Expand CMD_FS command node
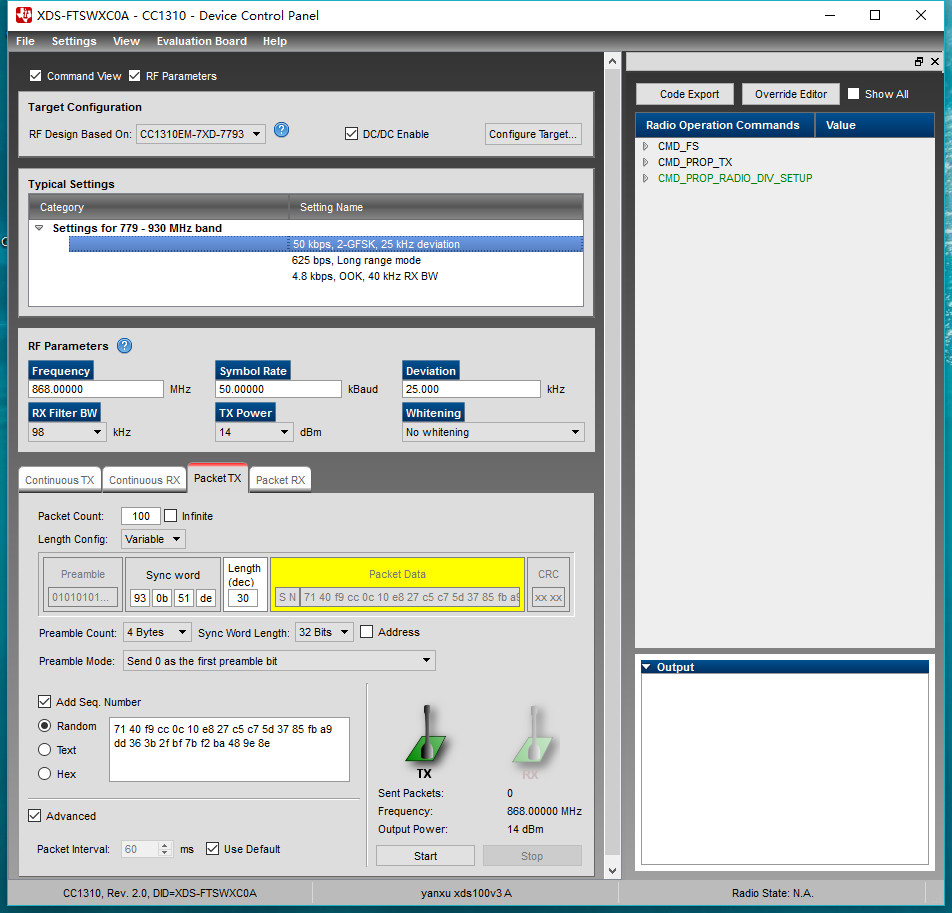This screenshot has width=952, height=913. coord(645,146)
